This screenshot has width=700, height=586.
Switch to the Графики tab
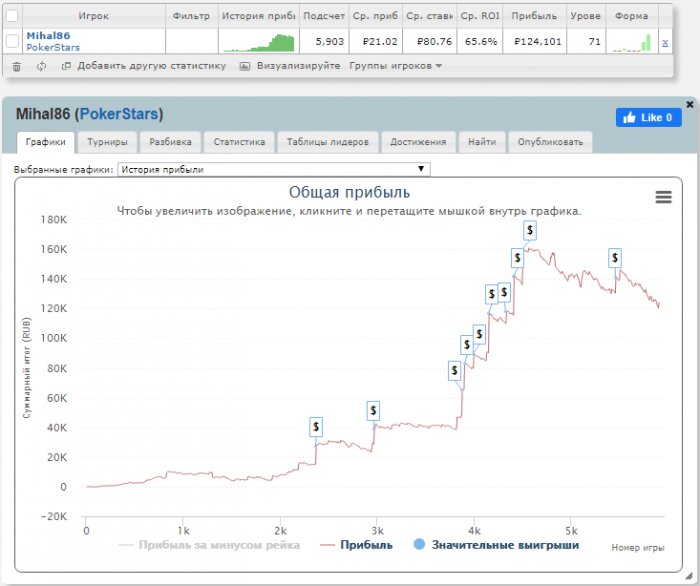pos(46,142)
